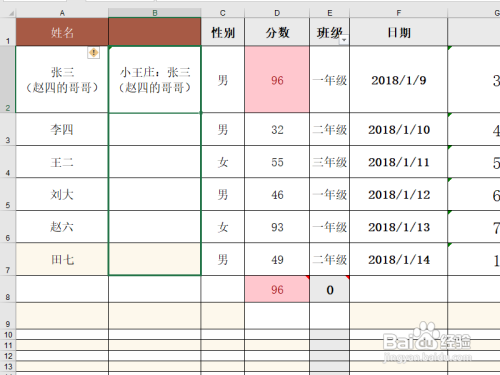Select date cell 2018/1/12
This screenshot has height=375, width=500.
398,194
